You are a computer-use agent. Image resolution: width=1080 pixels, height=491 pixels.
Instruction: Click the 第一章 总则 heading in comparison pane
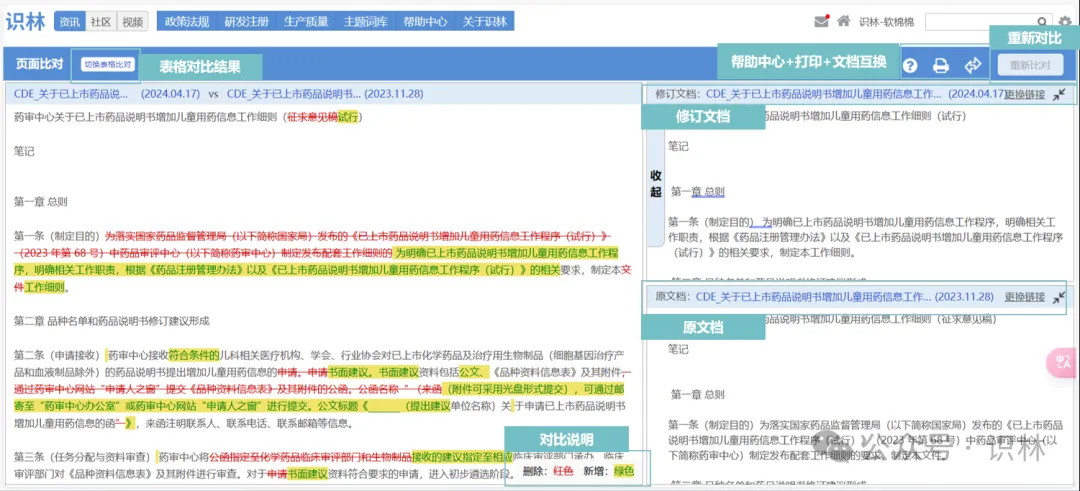41,202
